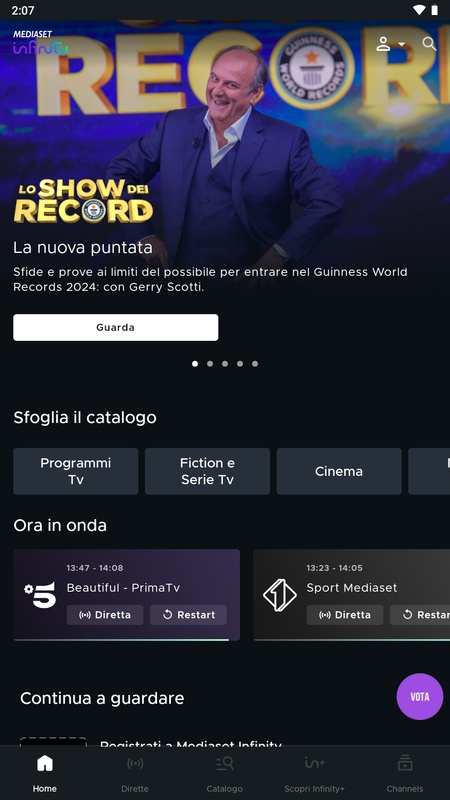The image size is (450, 800).
Task: Jump to the last carousel dot
Action: click(255, 364)
